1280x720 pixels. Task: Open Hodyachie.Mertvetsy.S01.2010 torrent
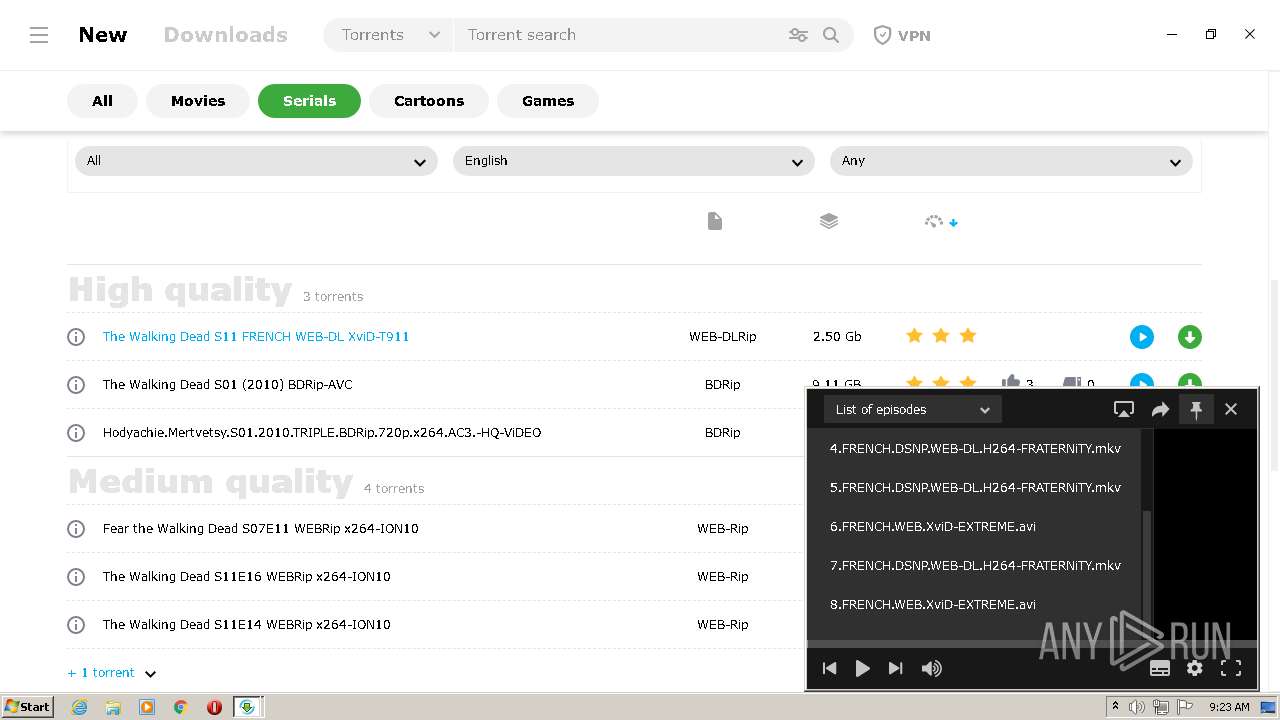pyautogui.click(x=322, y=433)
